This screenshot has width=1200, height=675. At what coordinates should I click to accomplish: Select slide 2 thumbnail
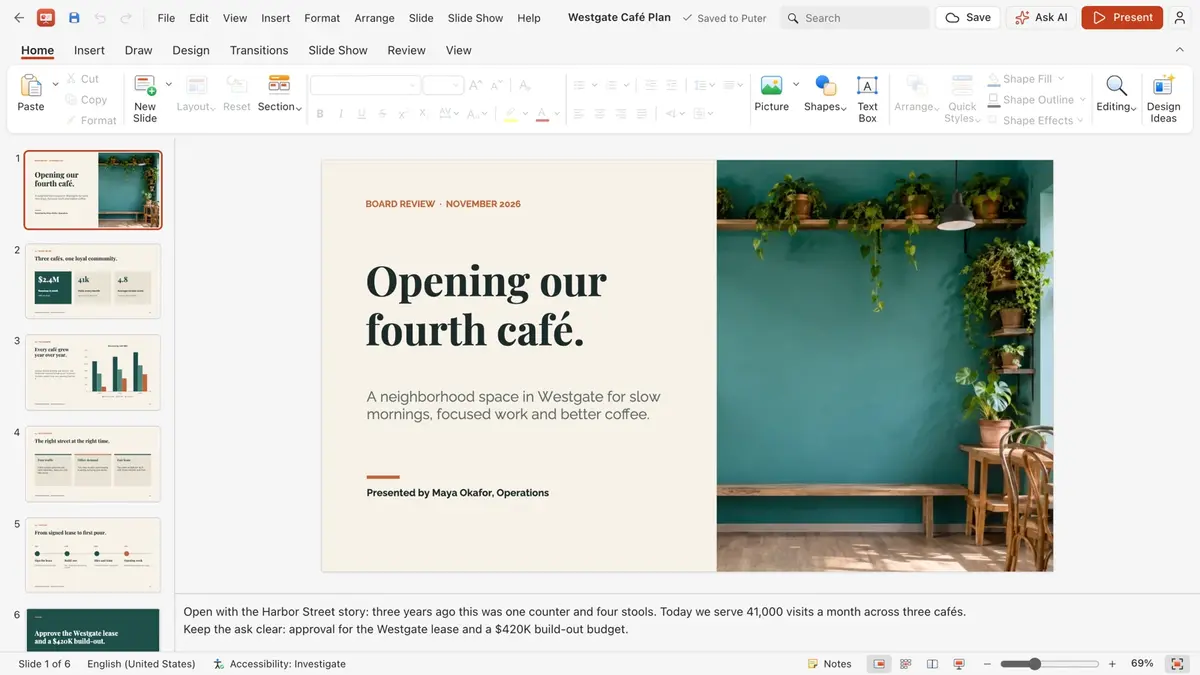pyautogui.click(x=93, y=281)
